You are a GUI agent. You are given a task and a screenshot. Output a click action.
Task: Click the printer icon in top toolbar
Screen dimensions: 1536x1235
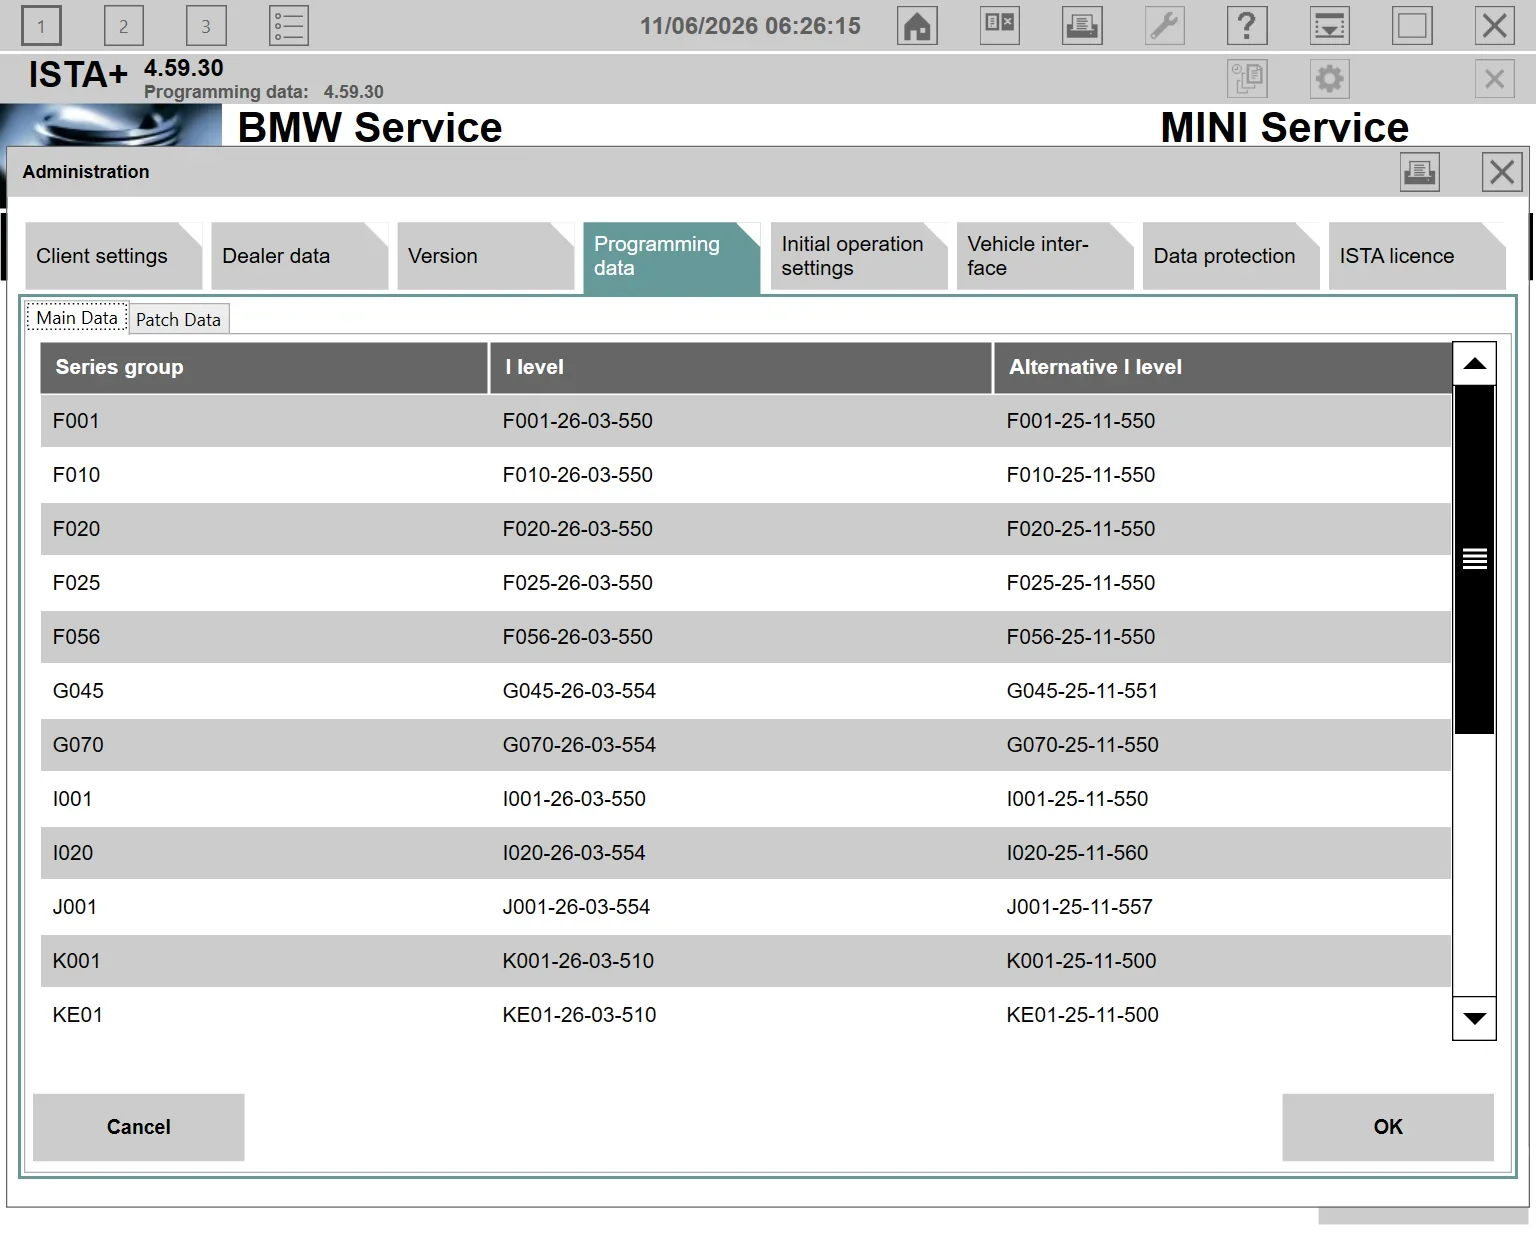point(1082,25)
